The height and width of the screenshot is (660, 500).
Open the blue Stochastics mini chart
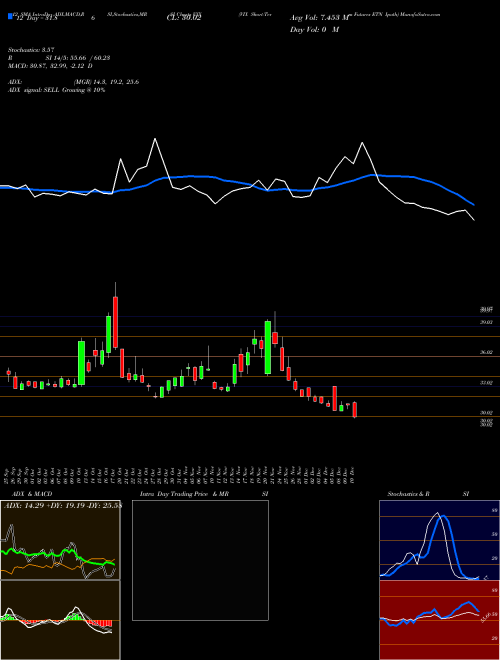tap(439, 540)
